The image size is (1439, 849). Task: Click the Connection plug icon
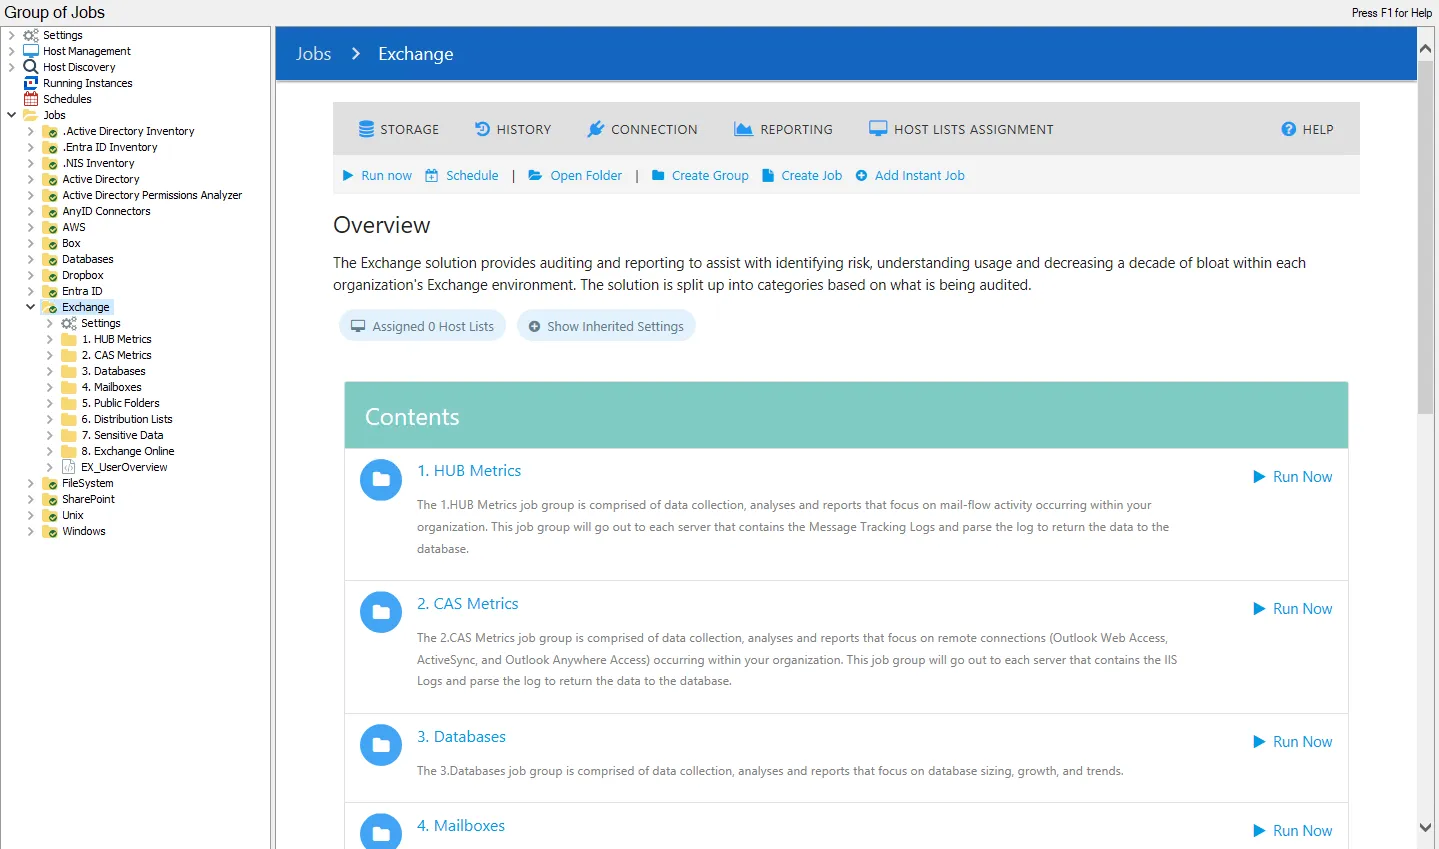[x=595, y=129]
